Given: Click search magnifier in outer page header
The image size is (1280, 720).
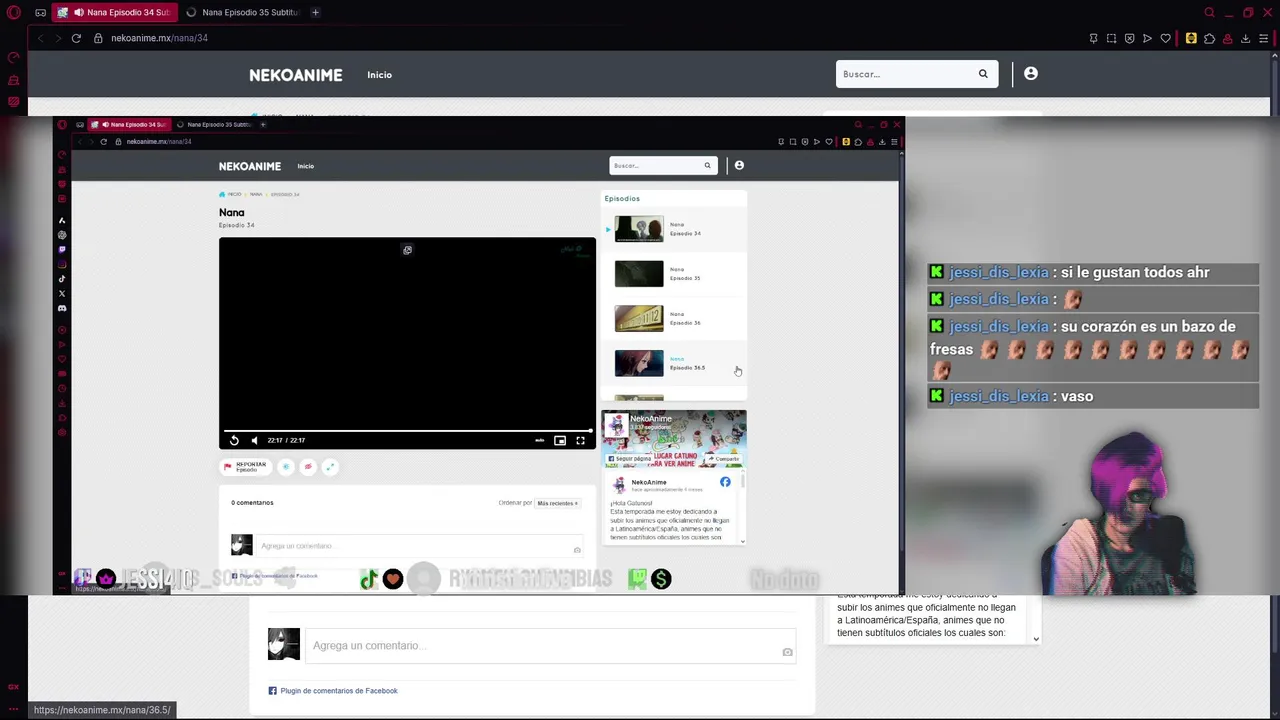Looking at the screenshot, I should 983,74.
